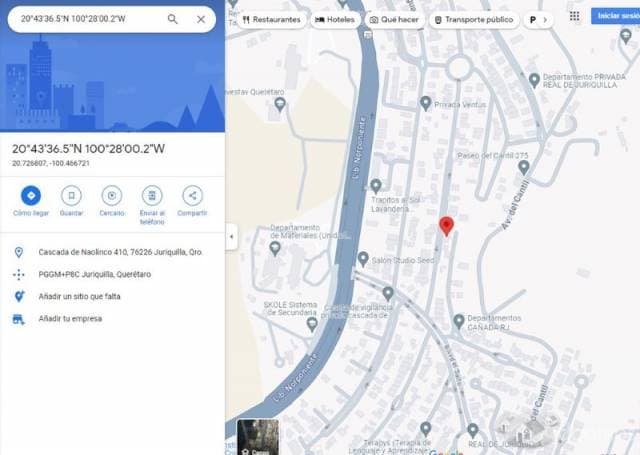Image resolution: width=640 pixels, height=455 pixels.
Task: Click the decimal coordinates 20.726807, -100.466721
Action: pyautogui.click(x=51, y=163)
